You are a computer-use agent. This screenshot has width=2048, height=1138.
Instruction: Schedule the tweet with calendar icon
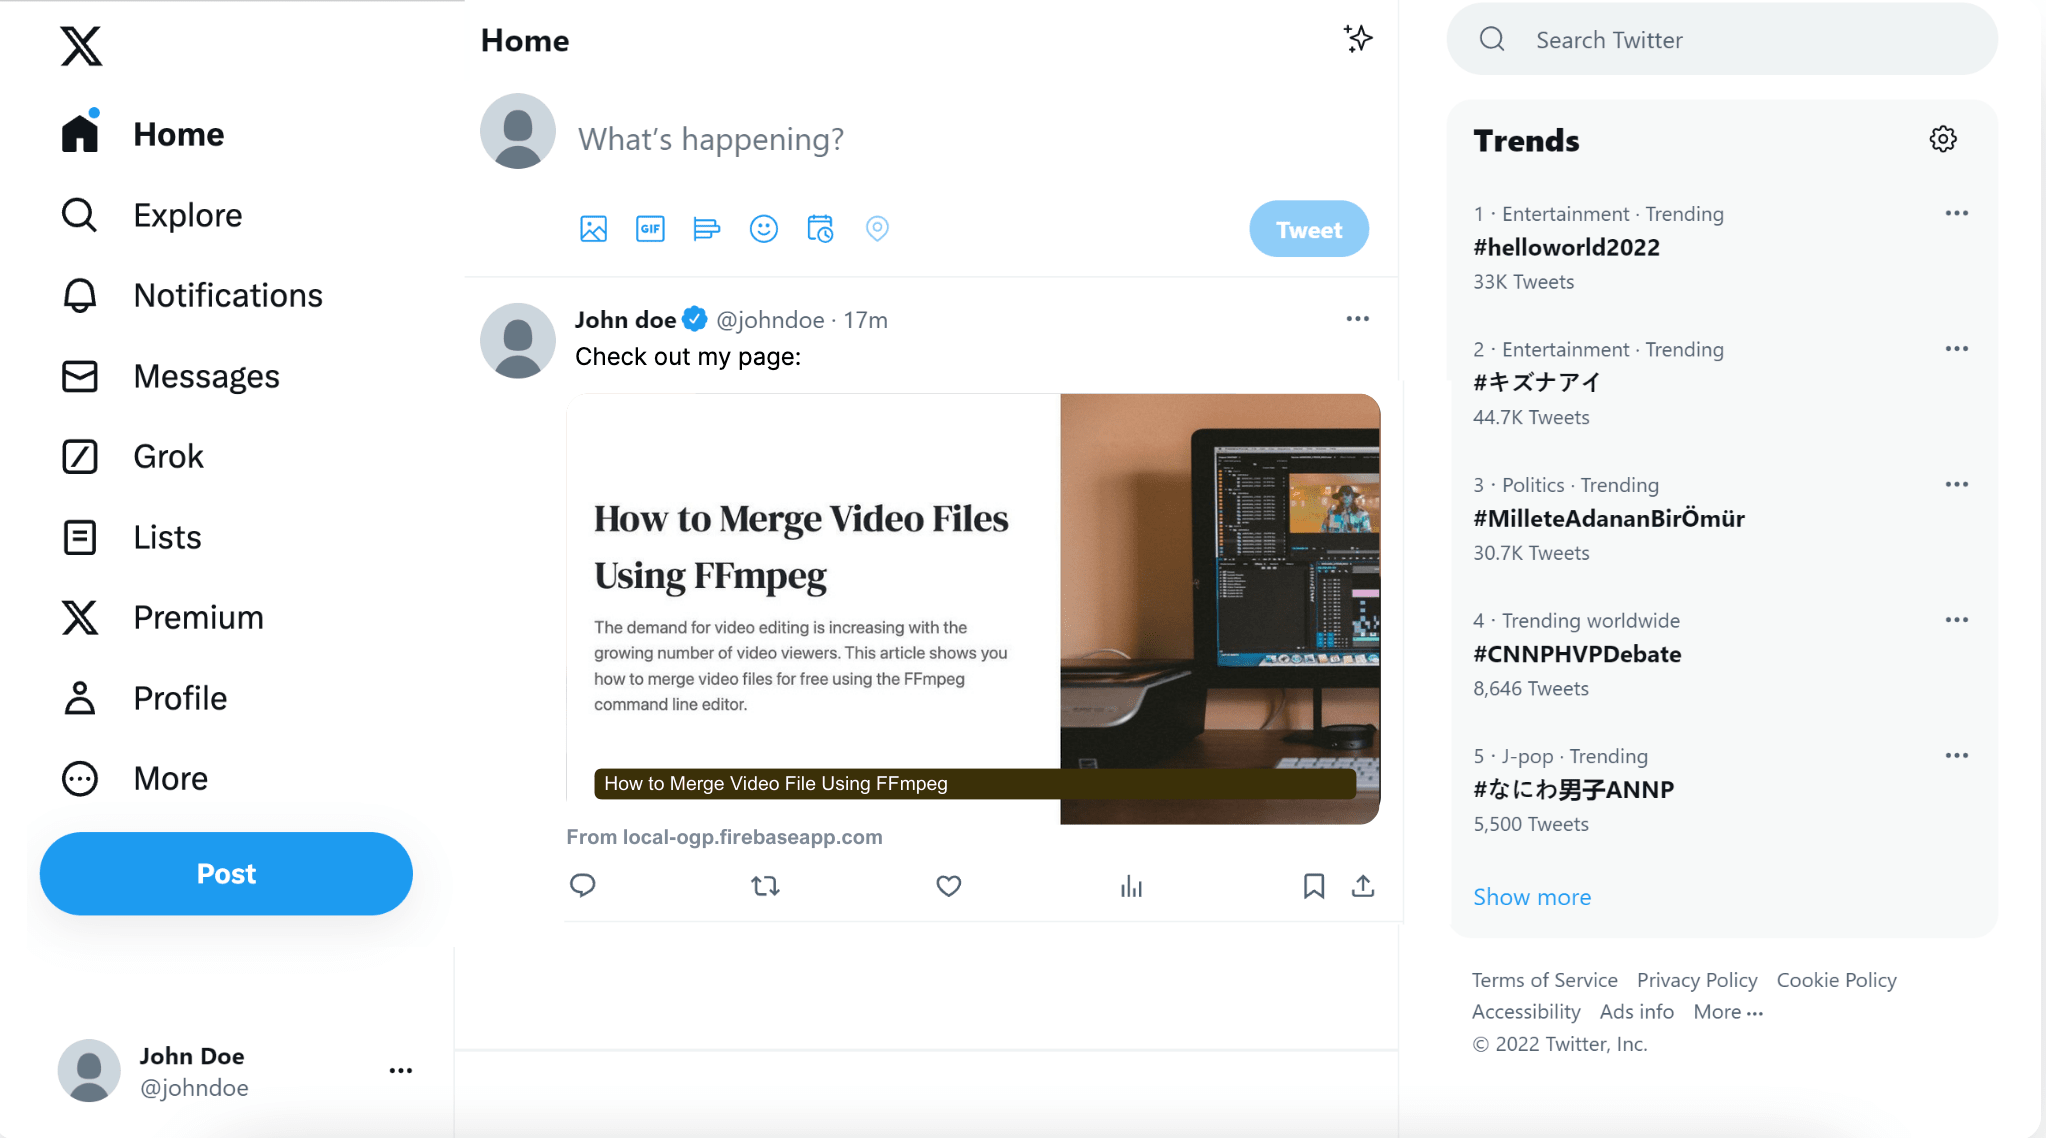[820, 229]
